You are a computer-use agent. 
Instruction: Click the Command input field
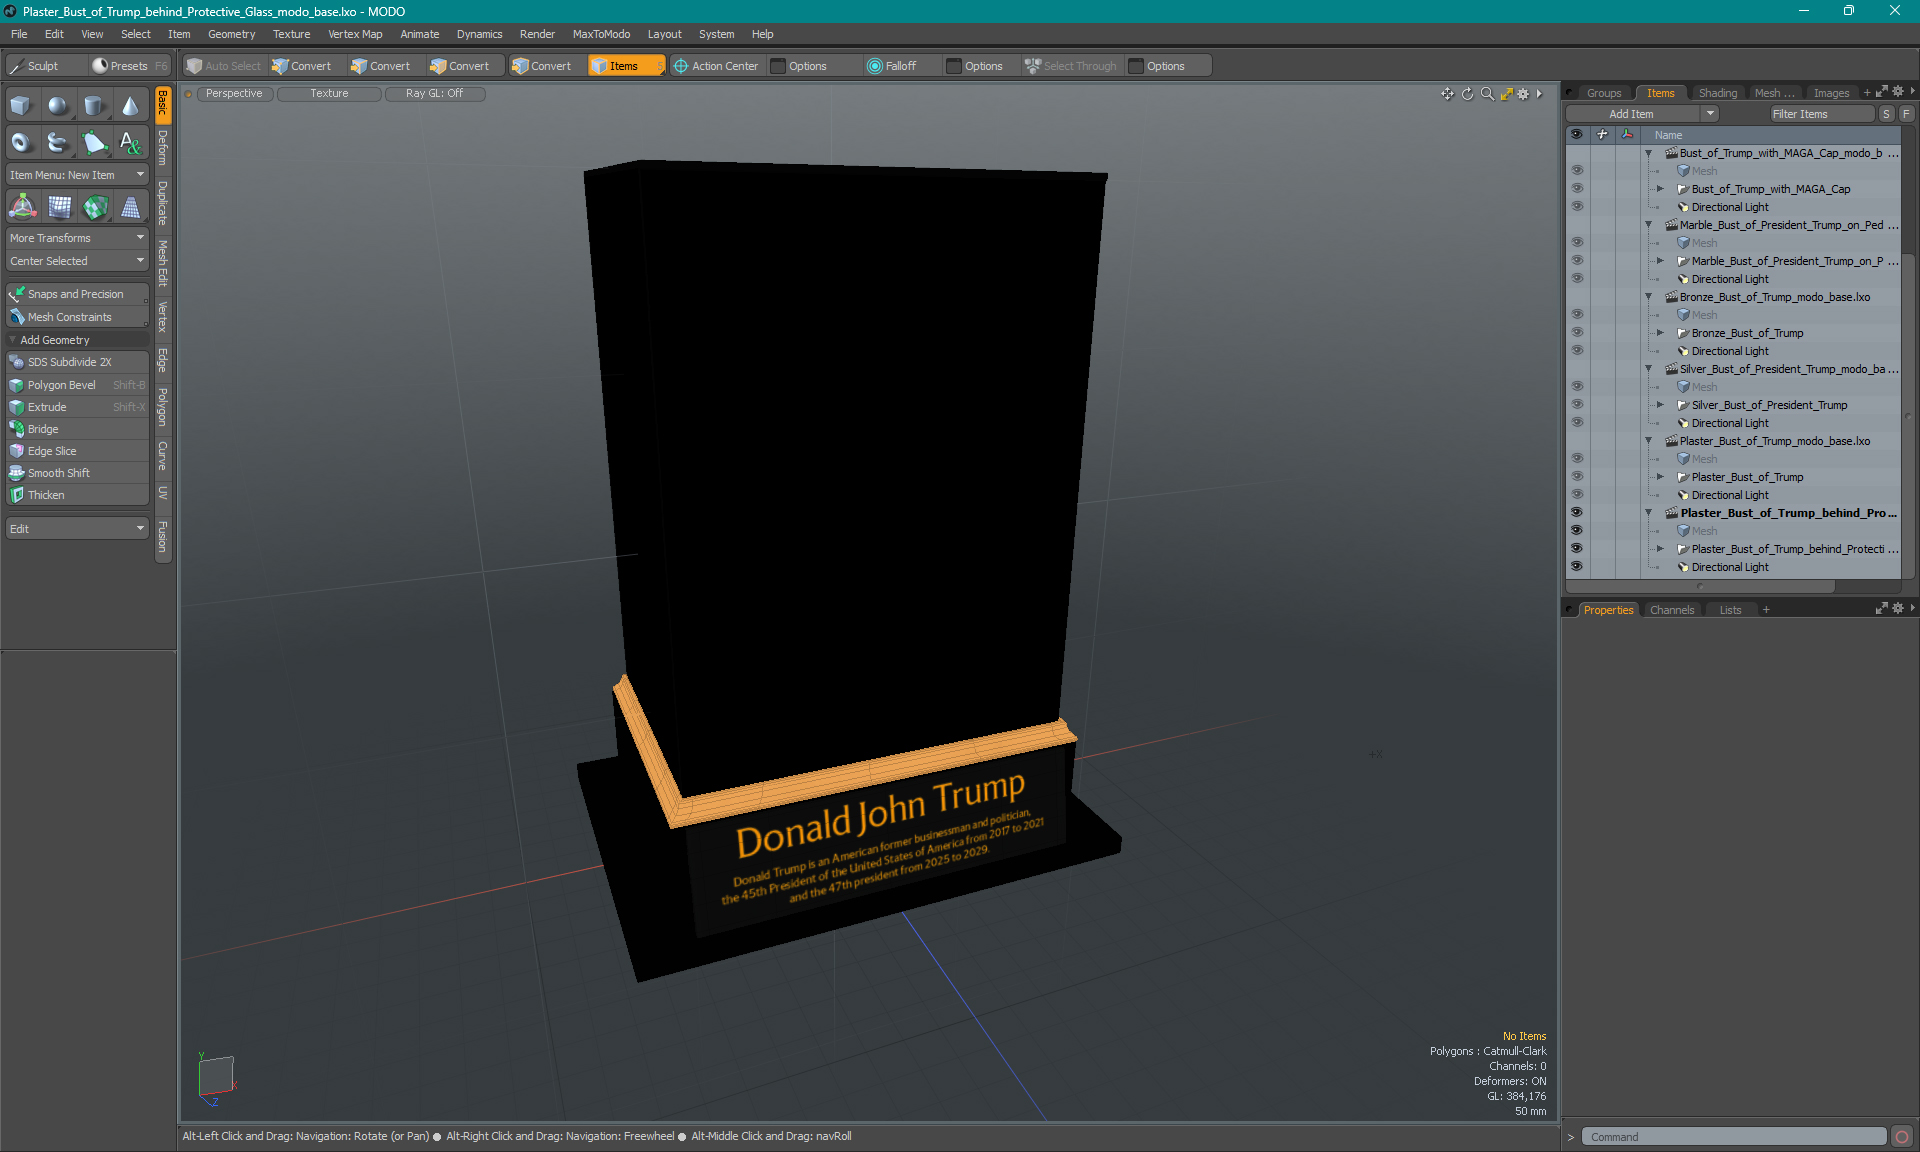point(1733,1137)
